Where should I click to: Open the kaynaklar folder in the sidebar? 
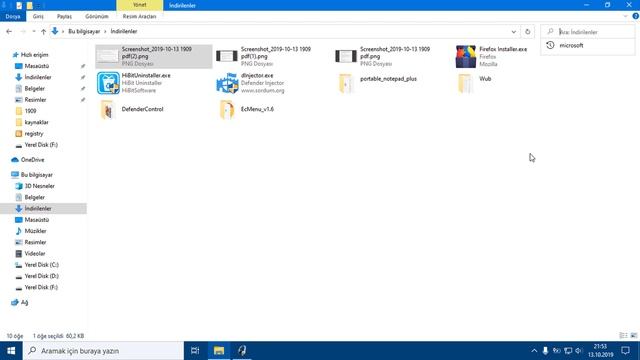(x=36, y=122)
